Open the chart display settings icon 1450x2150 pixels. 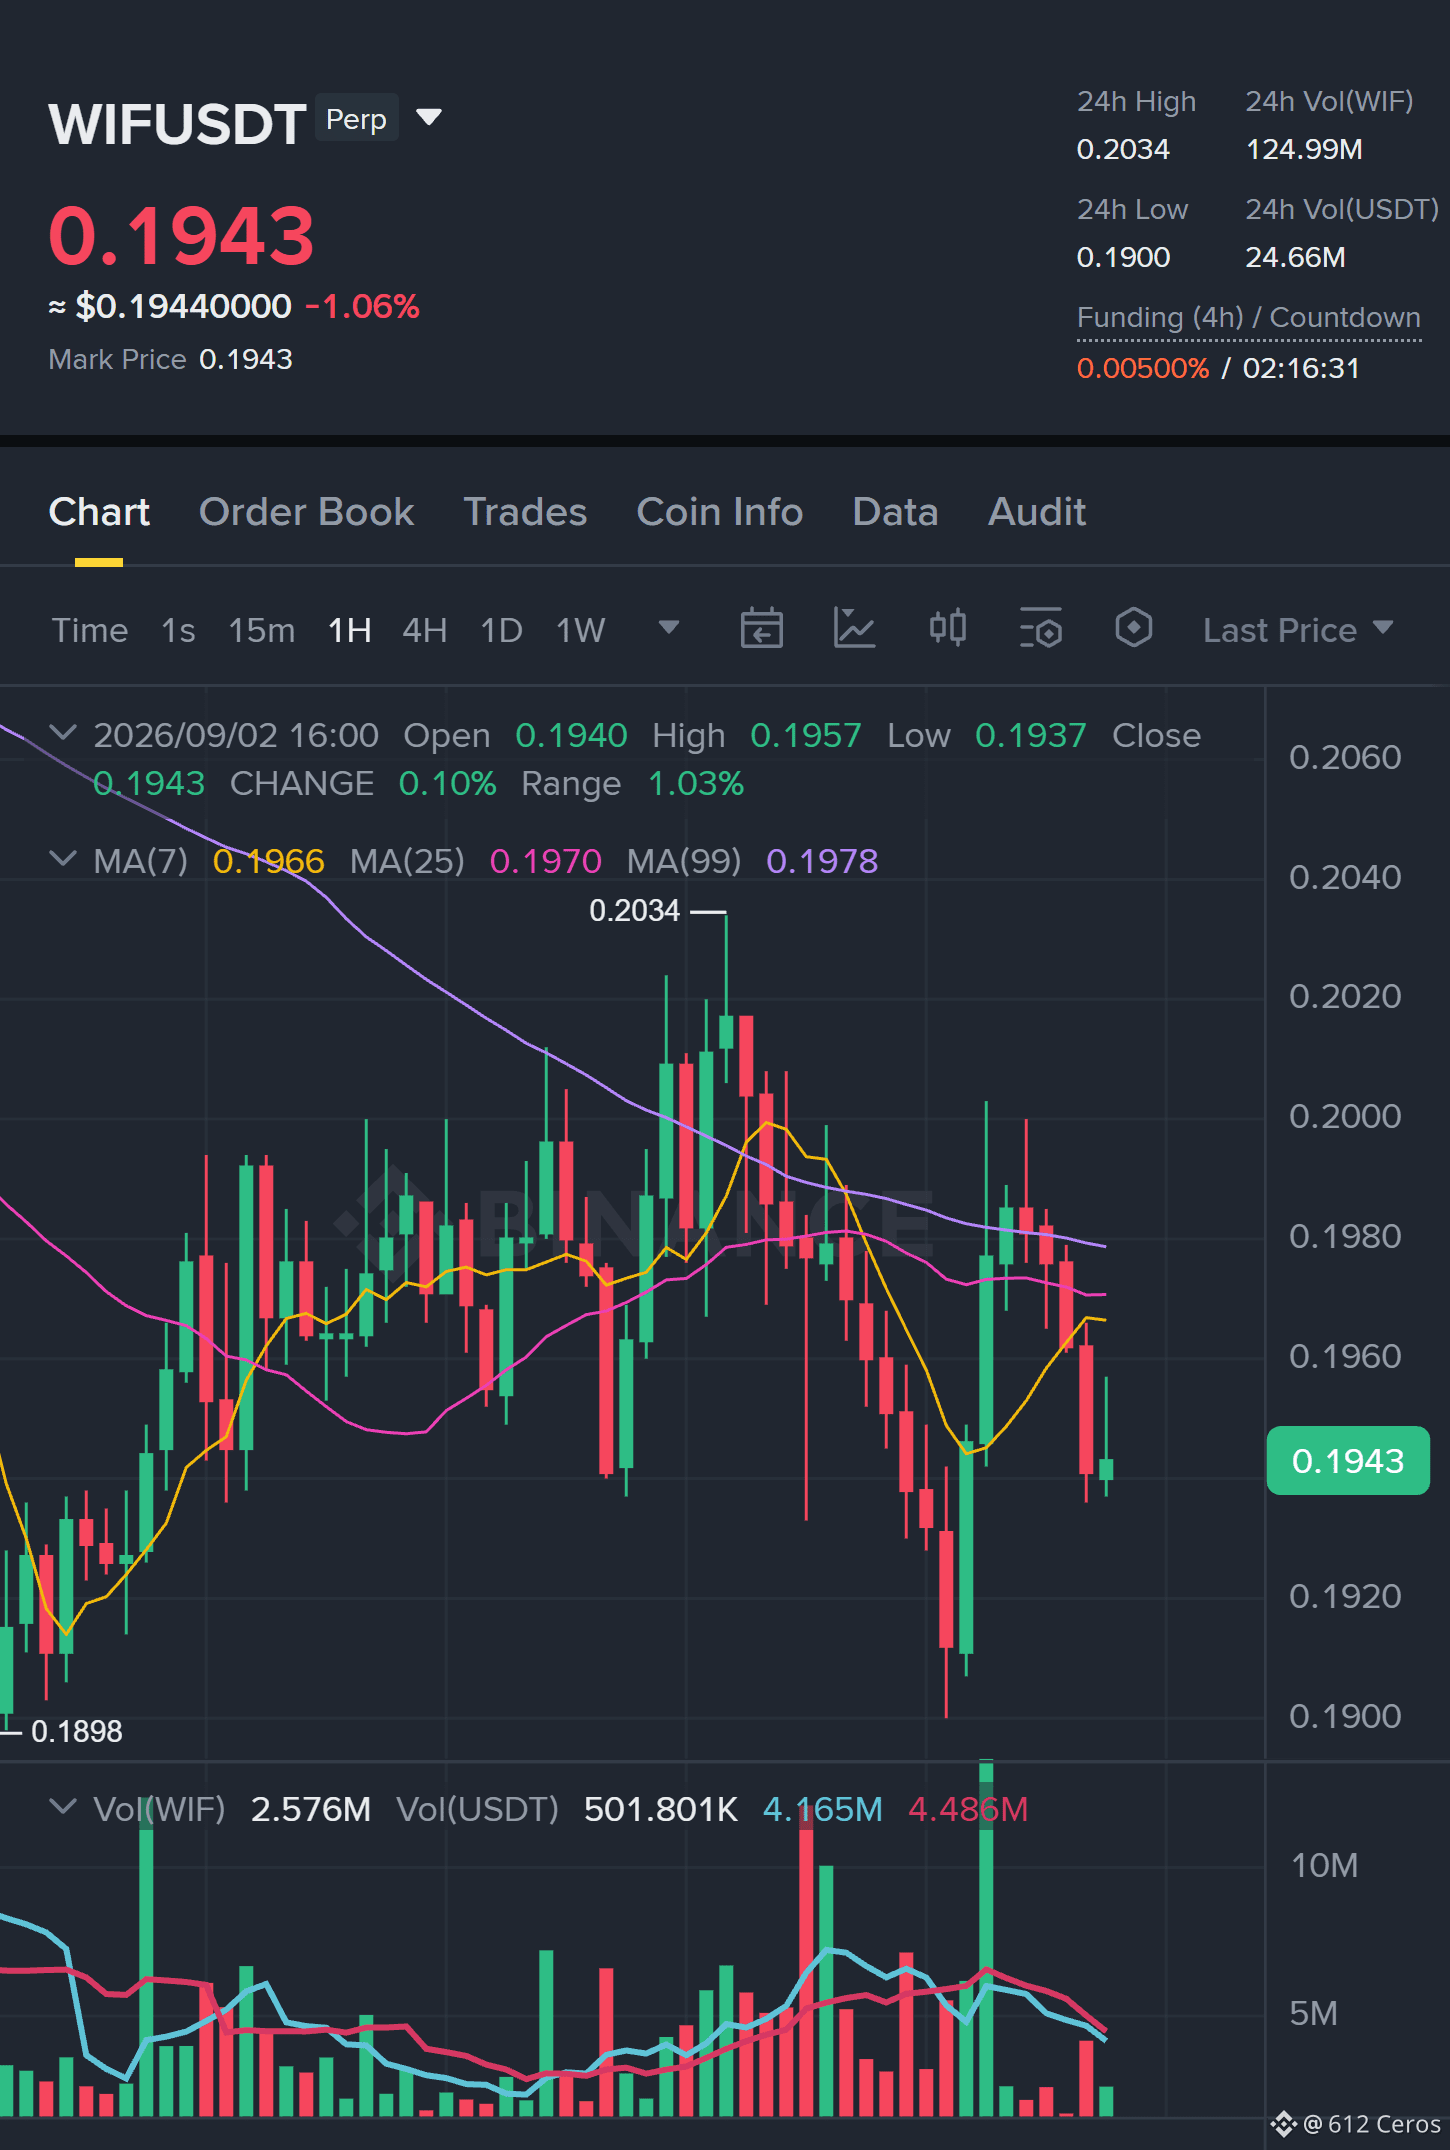[1040, 629]
